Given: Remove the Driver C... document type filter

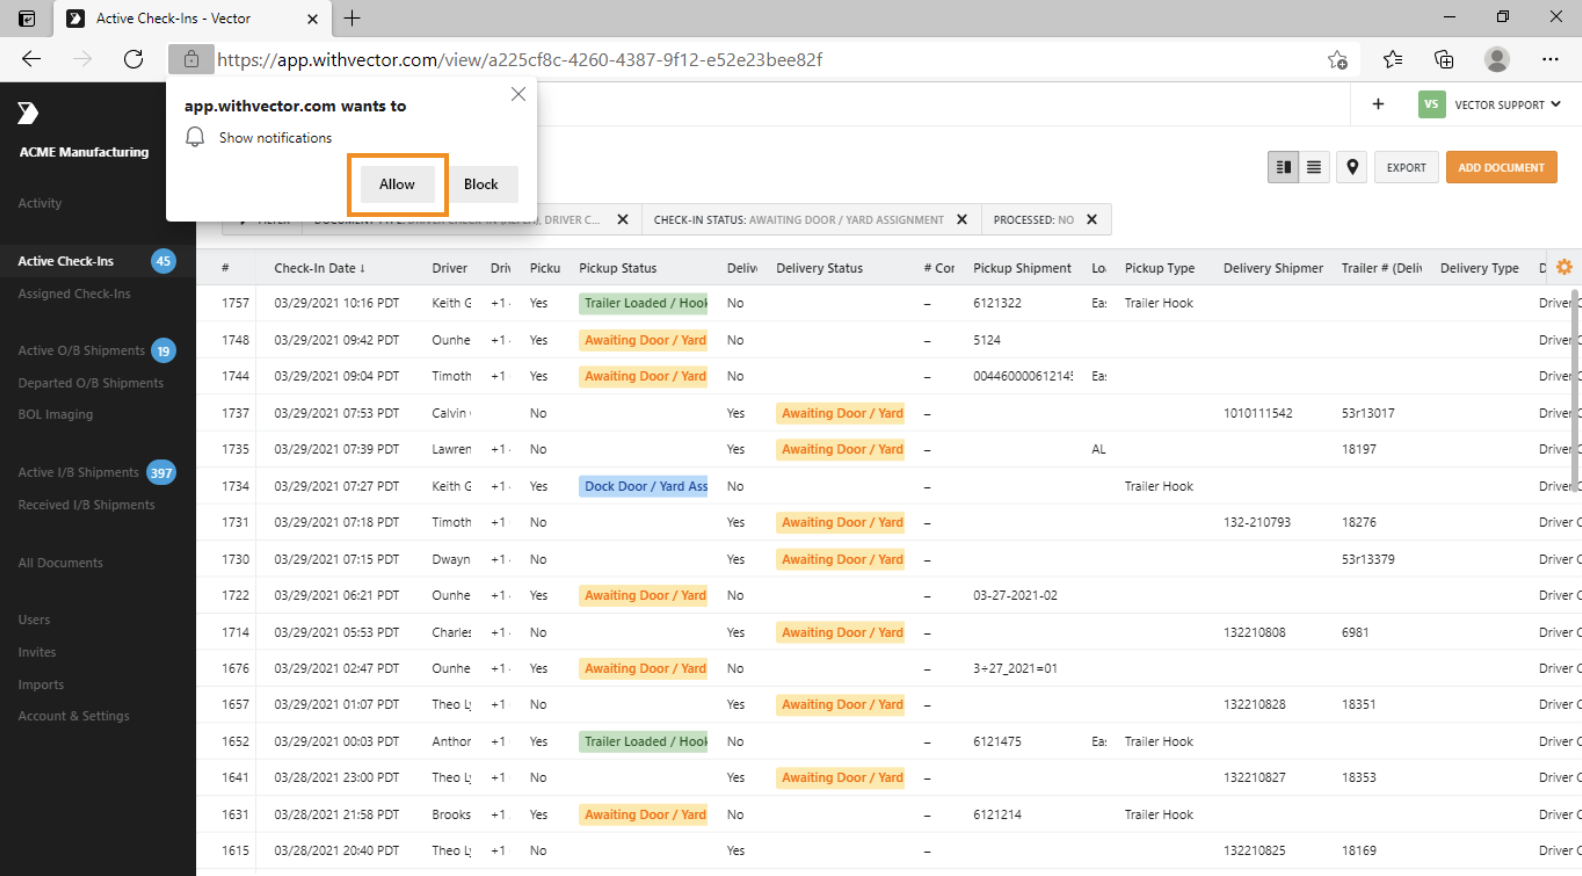Looking at the screenshot, I should 623,219.
